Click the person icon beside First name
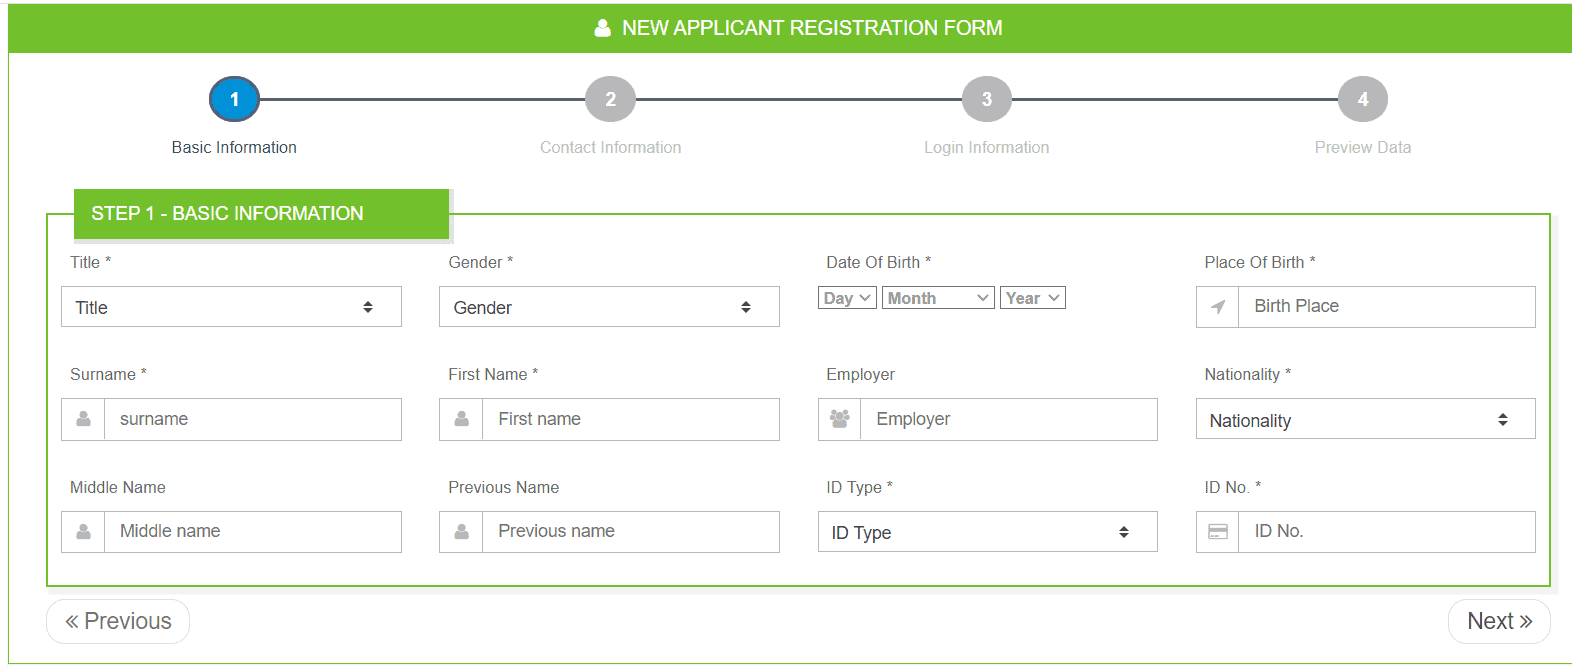1572x669 pixels. point(462,419)
